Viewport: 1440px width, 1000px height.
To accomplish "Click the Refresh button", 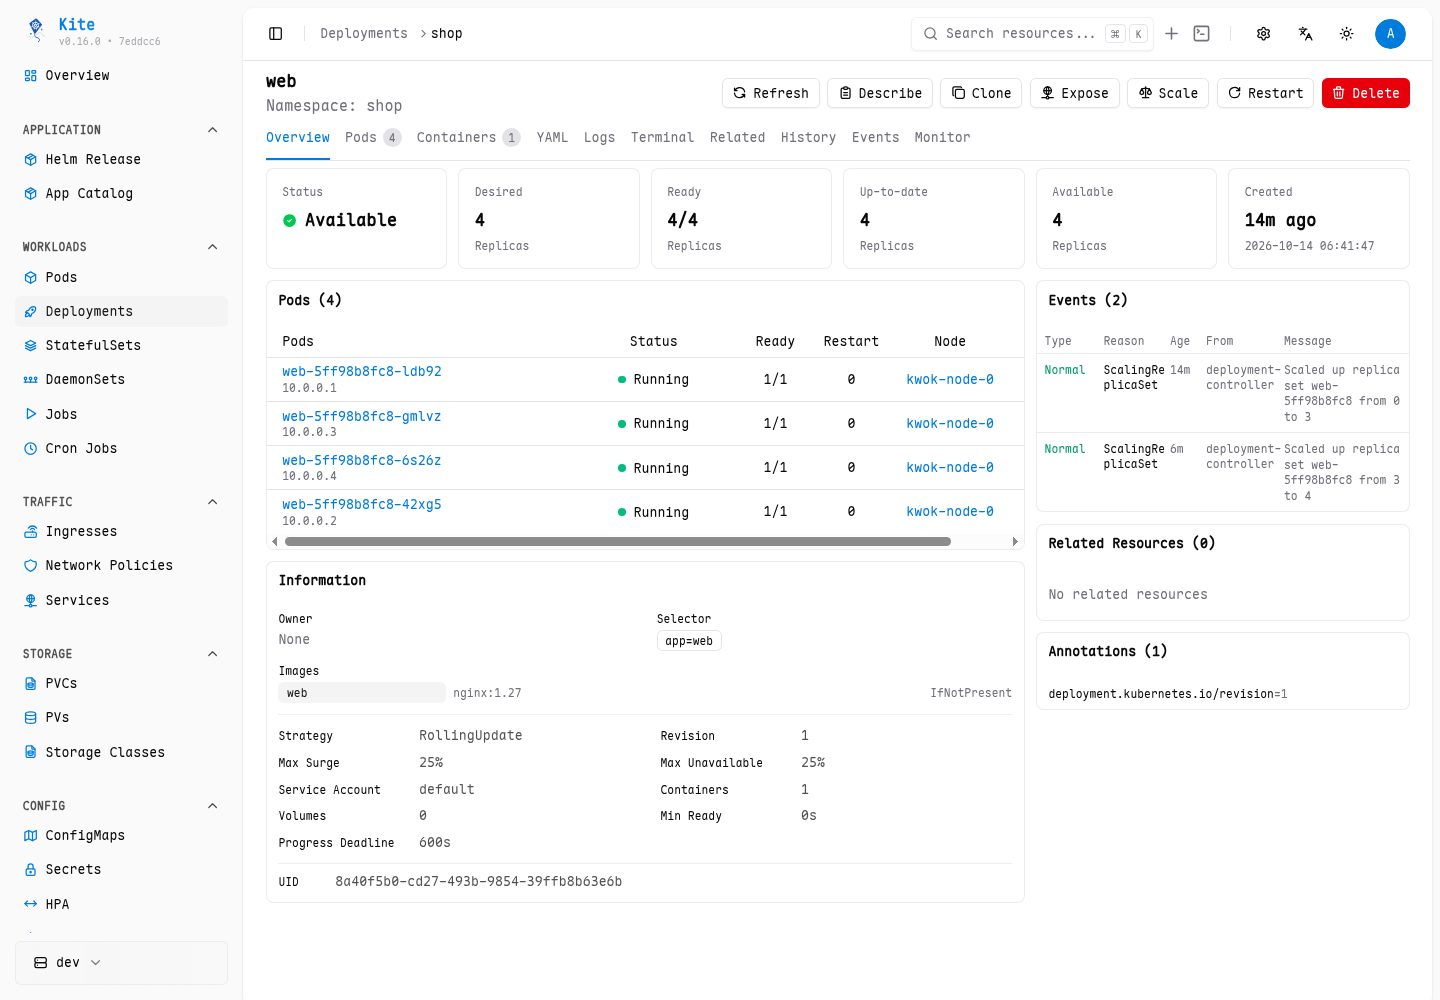I will (x=771, y=93).
